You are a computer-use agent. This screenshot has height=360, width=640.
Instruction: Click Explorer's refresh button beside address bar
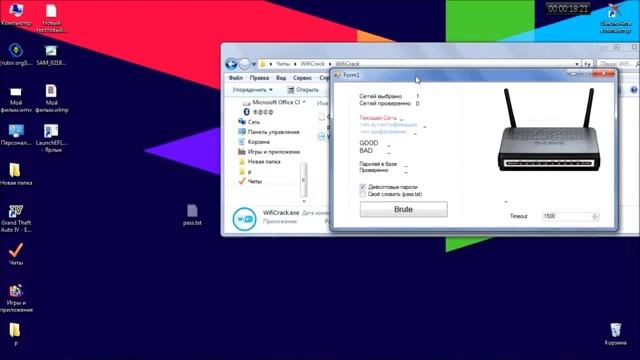point(587,64)
